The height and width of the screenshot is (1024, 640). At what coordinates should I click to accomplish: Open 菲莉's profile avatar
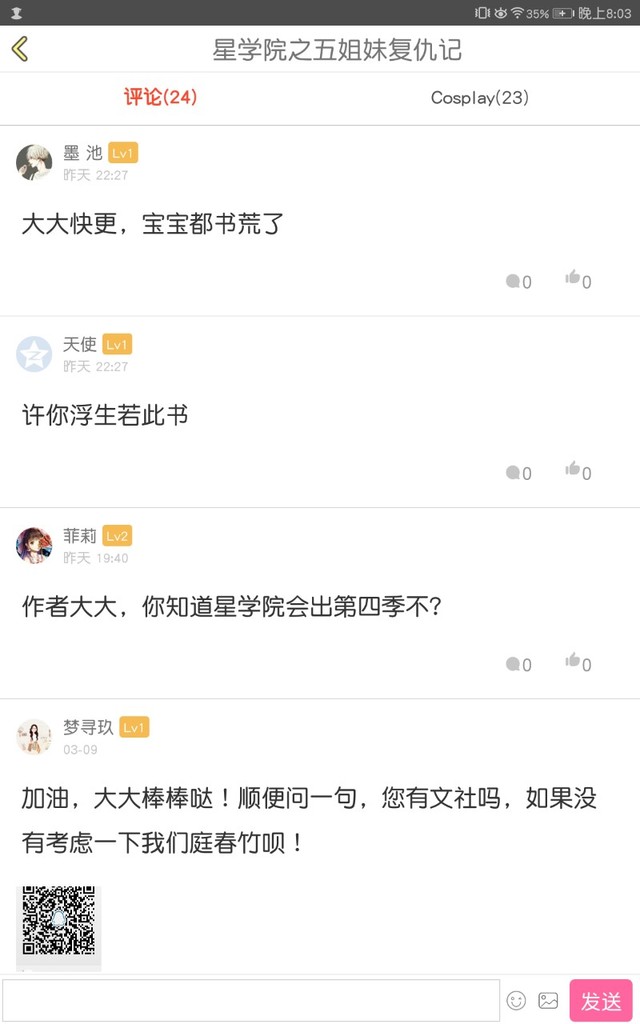[x=34, y=545]
